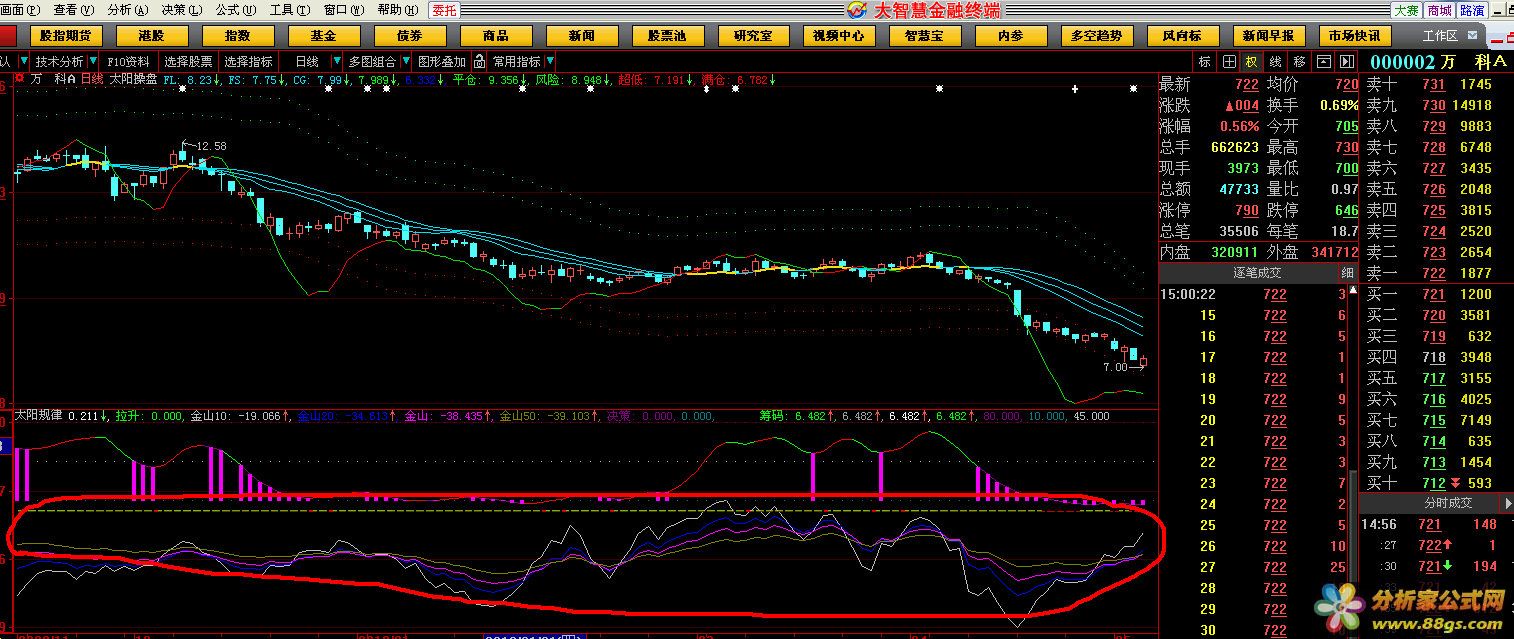
Task: Click the grid layout icon beside 标
Action: pyautogui.click(x=1229, y=61)
